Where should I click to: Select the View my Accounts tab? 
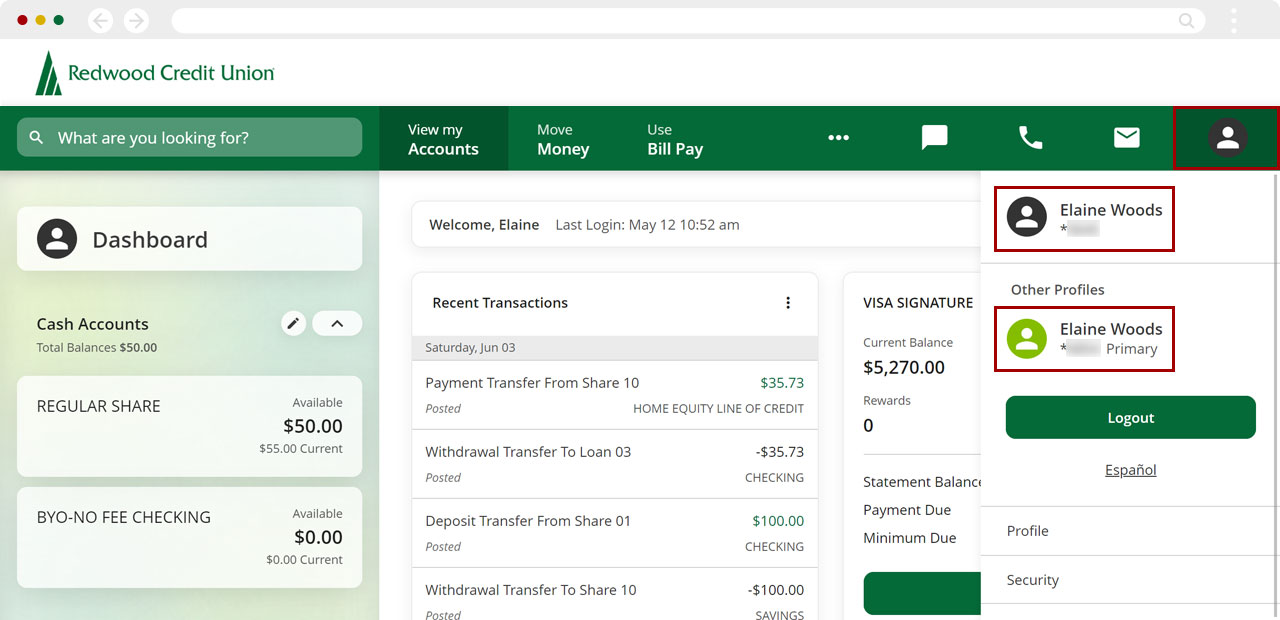tap(443, 139)
